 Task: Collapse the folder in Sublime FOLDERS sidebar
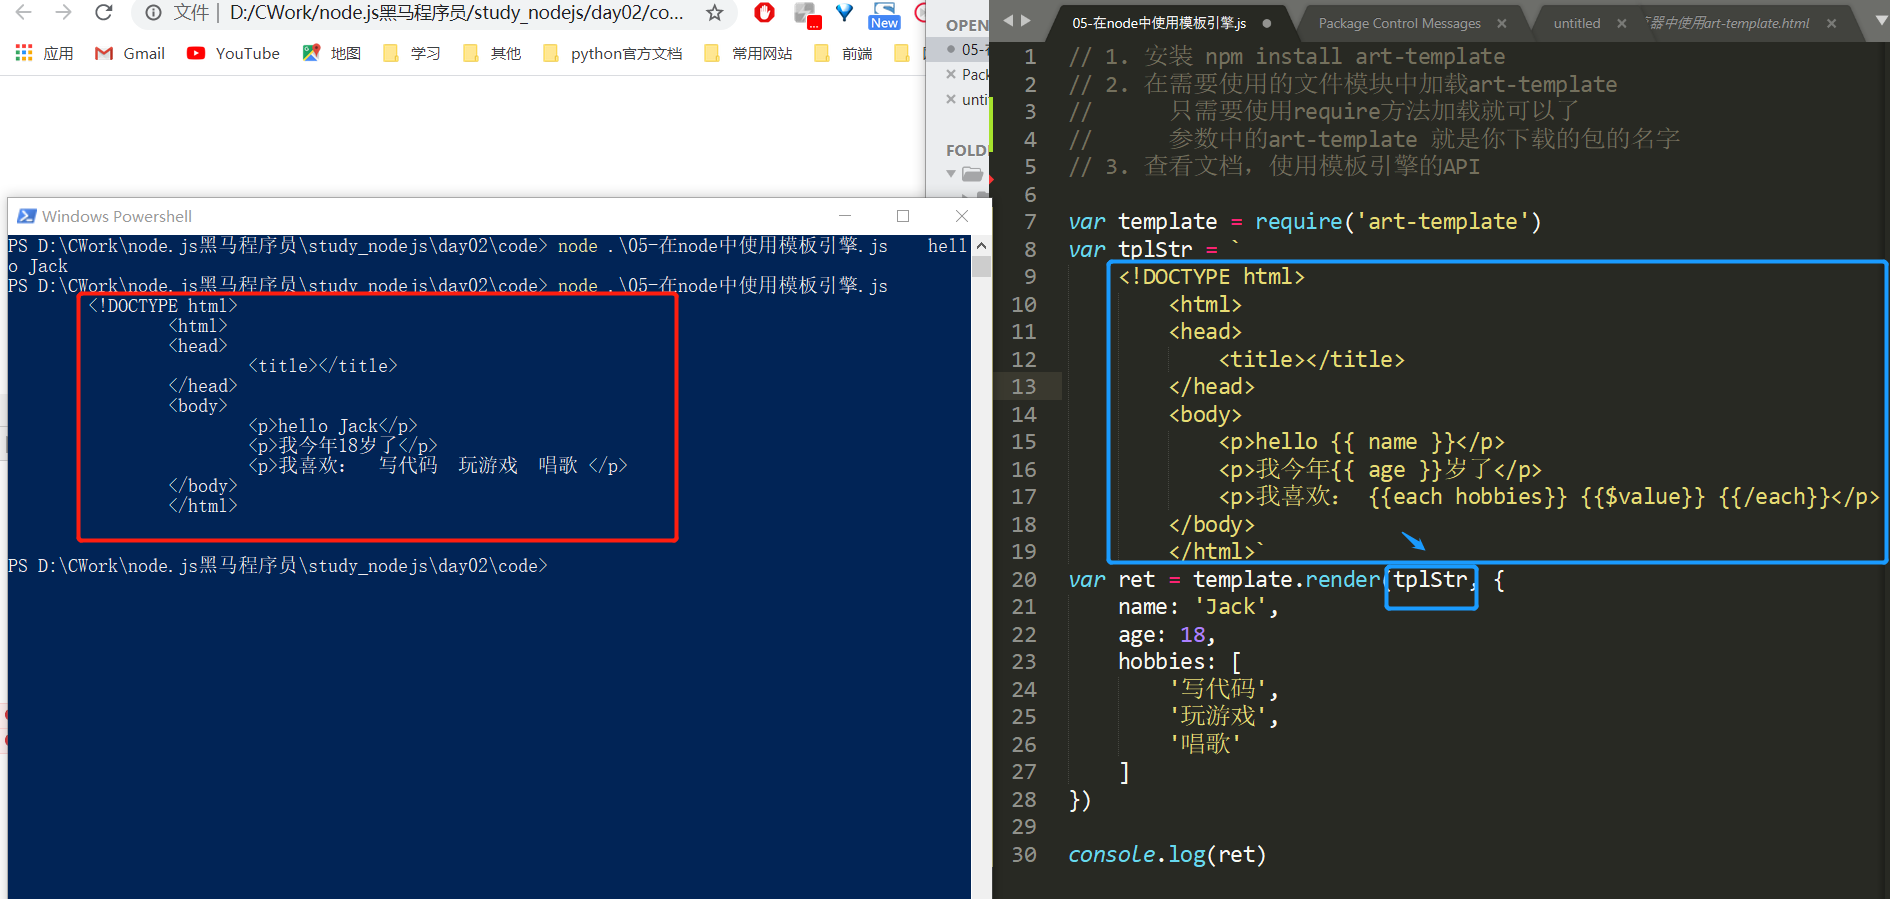pyautogui.click(x=951, y=174)
